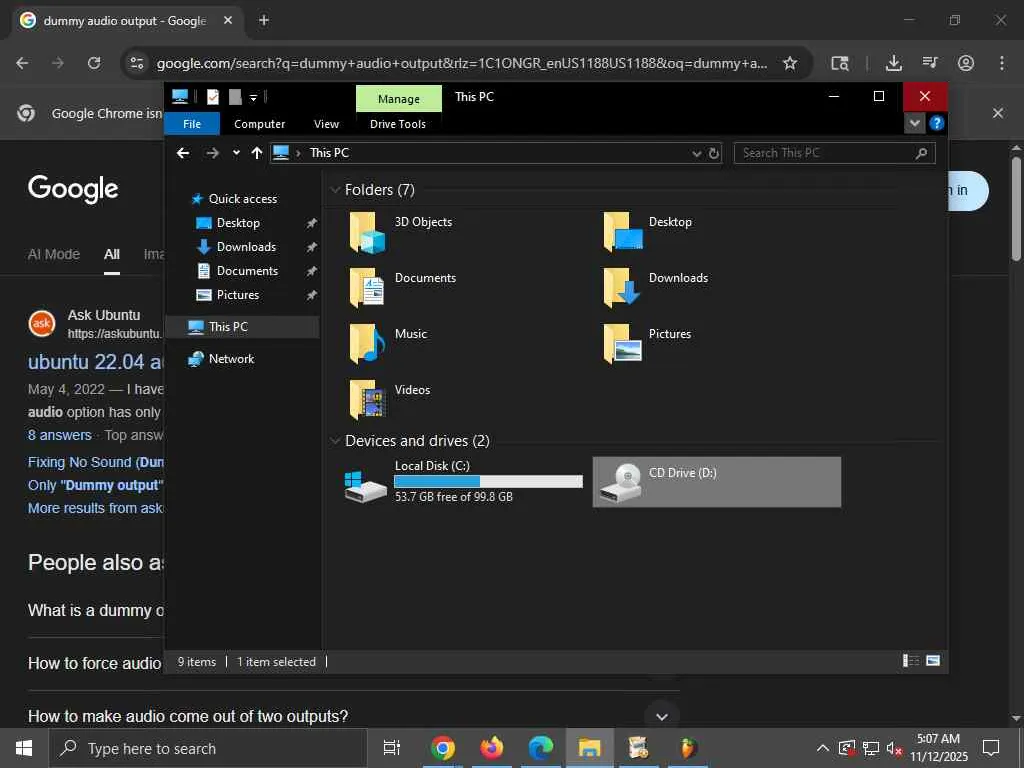The image size is (1024, 768).
Task: Open recent locations dropdown
Action: (x=236, y=153)
